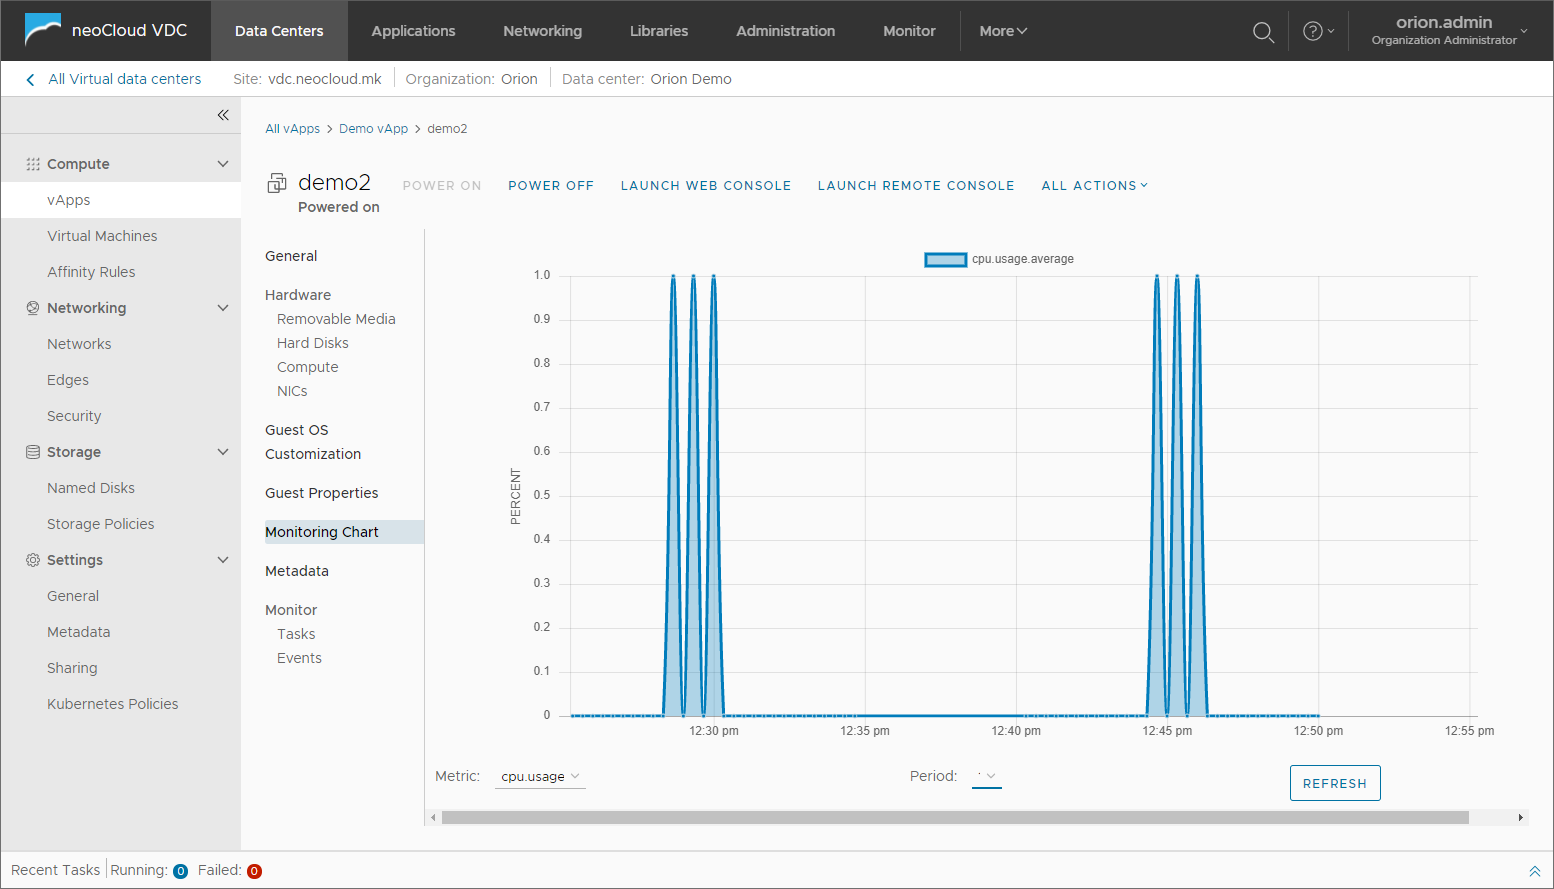Open the More menu dropdown
This screenshot has width=1554, height=889.
pos(1003,31)
